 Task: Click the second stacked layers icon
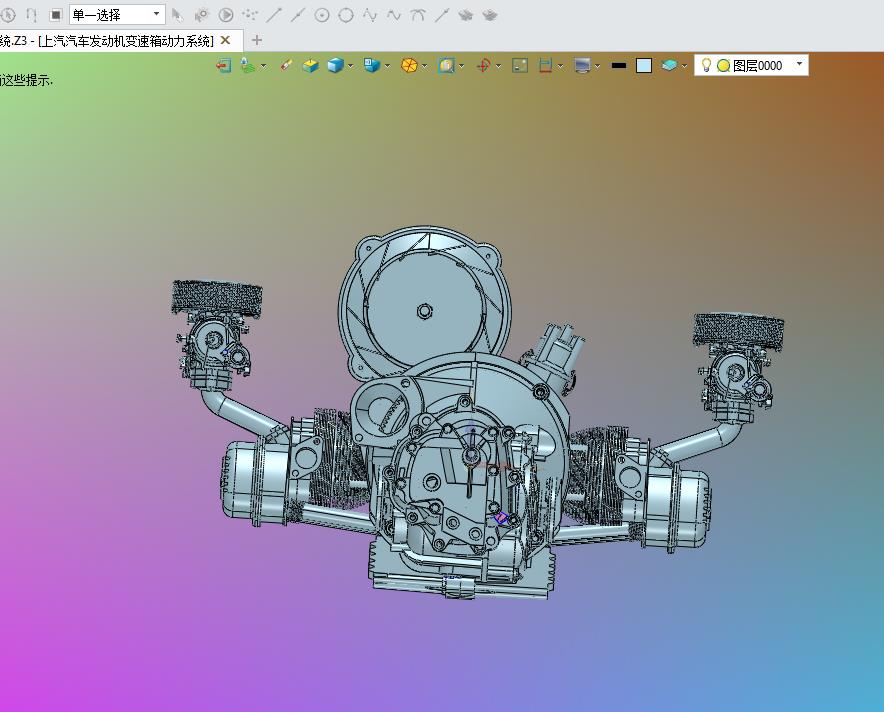pos(490,15)
